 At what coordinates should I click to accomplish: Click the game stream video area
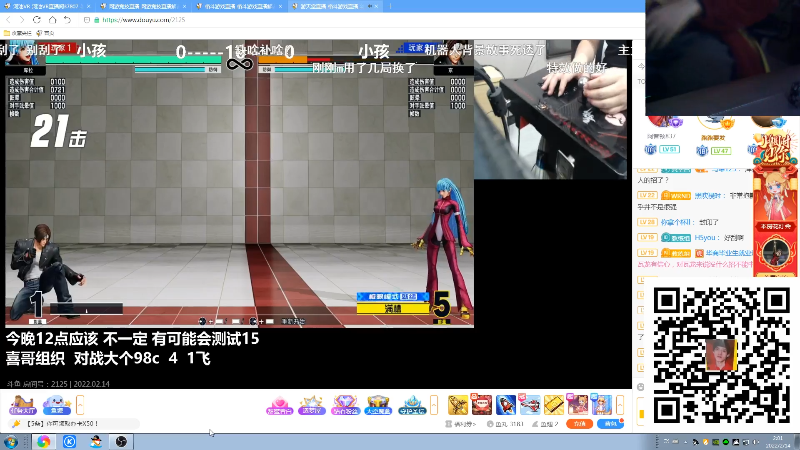239,184
